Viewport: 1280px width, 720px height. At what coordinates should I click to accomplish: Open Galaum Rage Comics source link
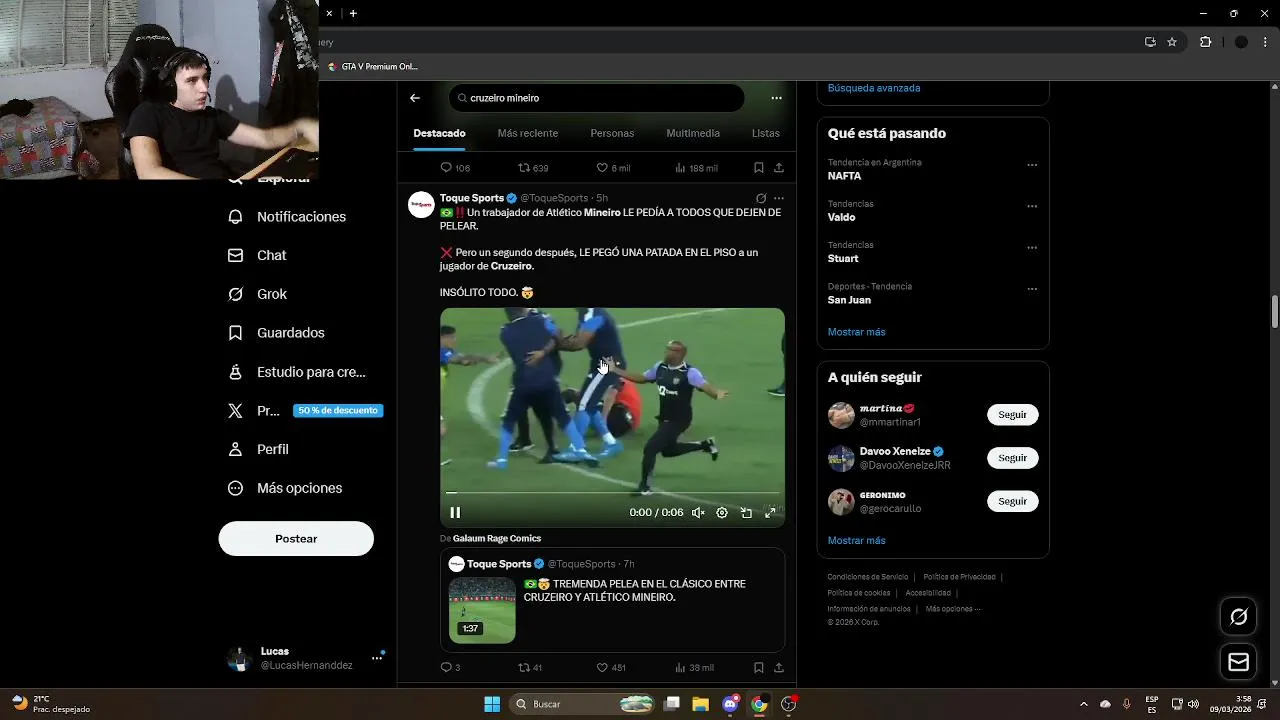497,538
